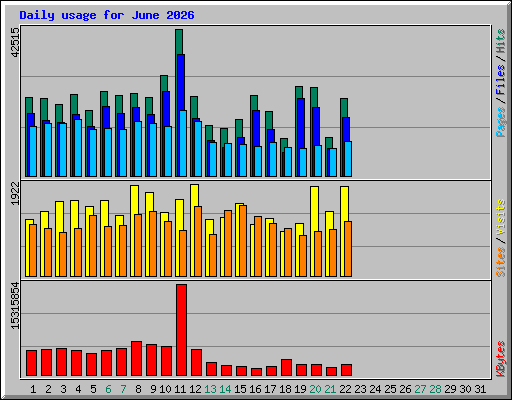Viewport: 512px width, 400px height.
Task: Click the 'Daily usage for June 2026' title
Action: 107,15
